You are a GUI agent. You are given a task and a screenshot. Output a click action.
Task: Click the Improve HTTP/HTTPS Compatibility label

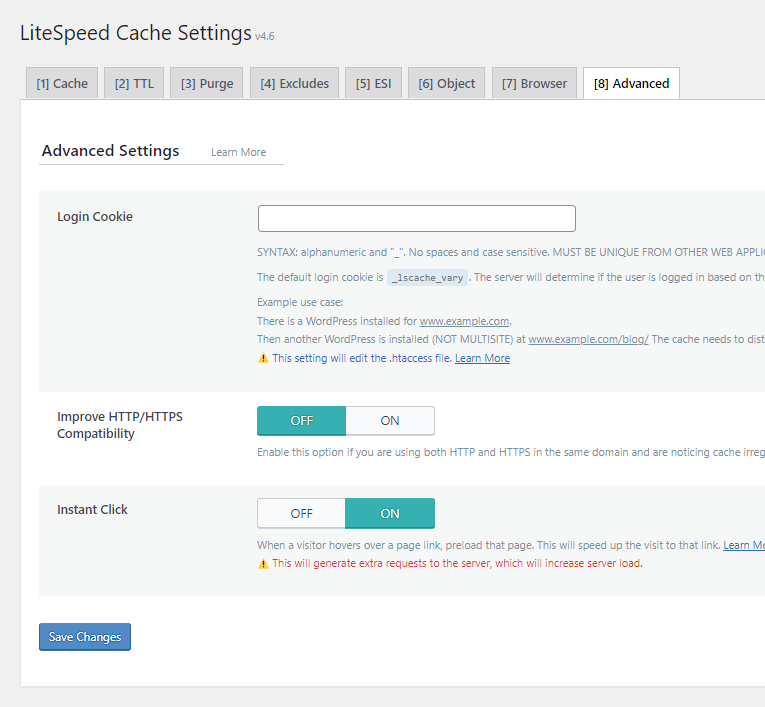(x=120, y=425)
